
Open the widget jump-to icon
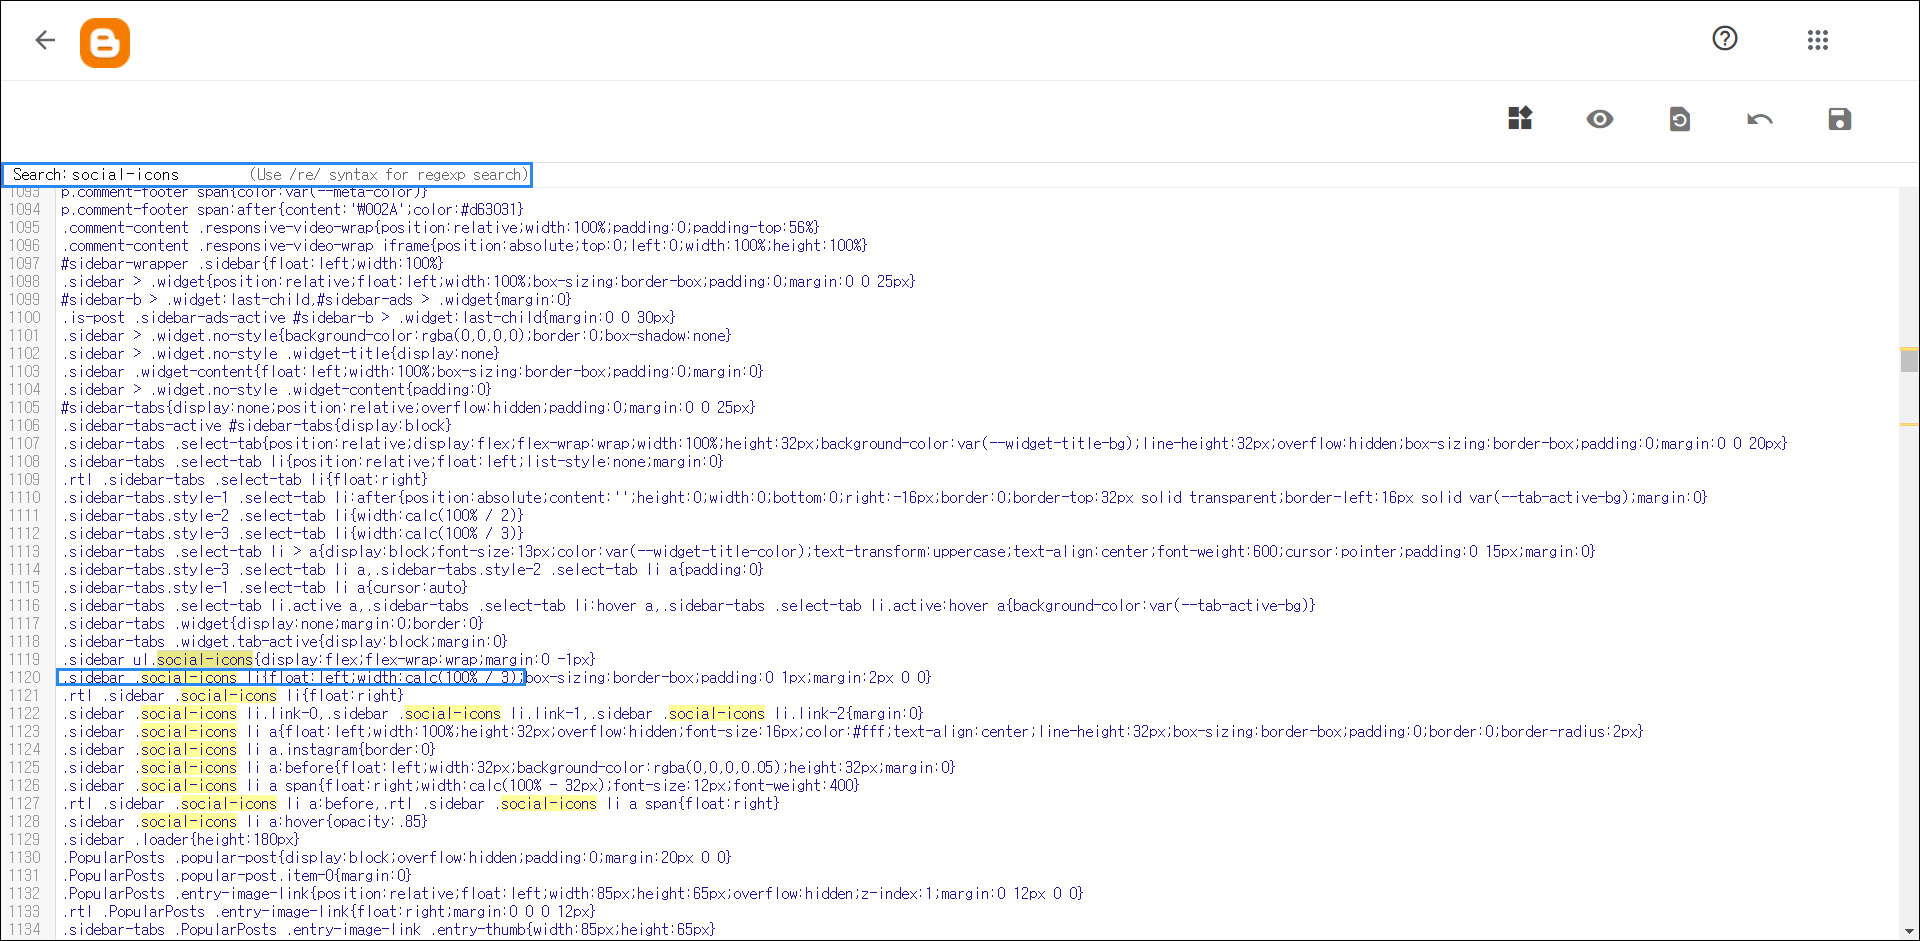click(x=1520, y=118)
